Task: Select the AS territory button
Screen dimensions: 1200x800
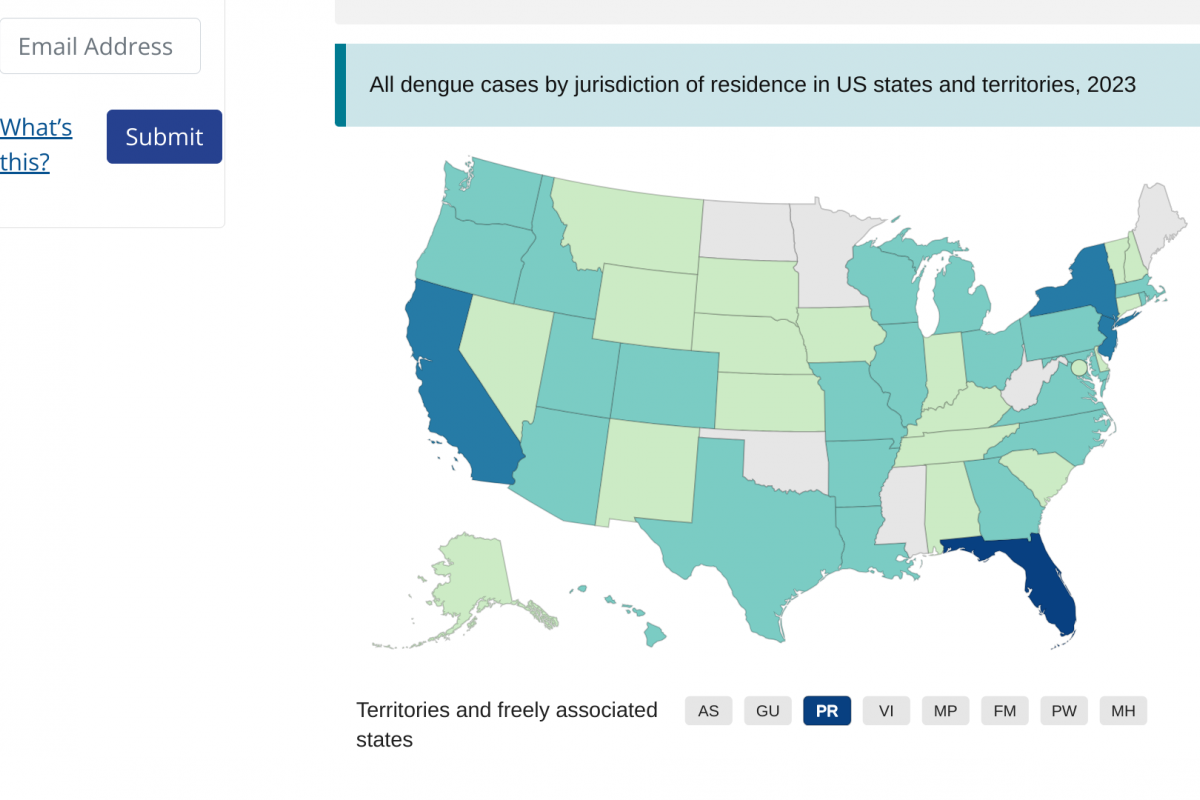Action: tap(708, 711)
